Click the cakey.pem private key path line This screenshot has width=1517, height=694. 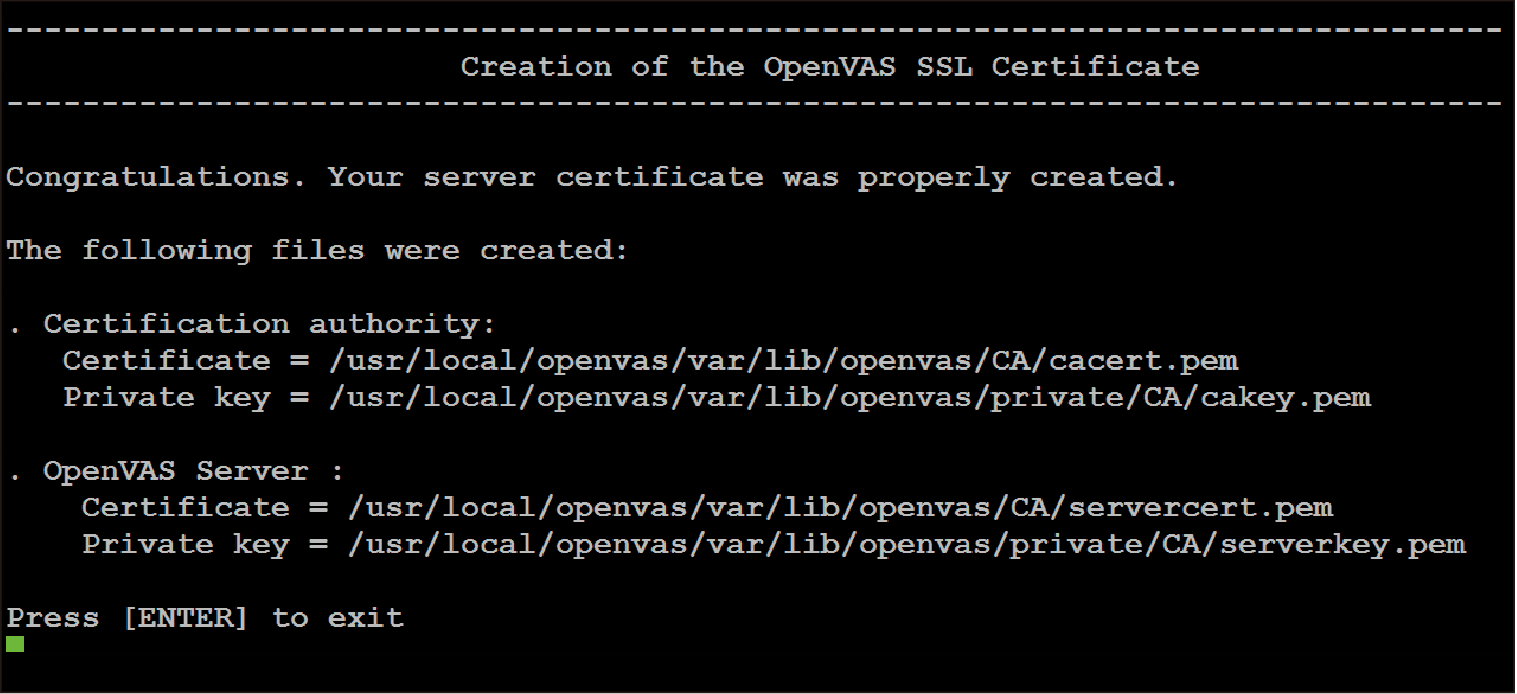[x=717, y=398]
